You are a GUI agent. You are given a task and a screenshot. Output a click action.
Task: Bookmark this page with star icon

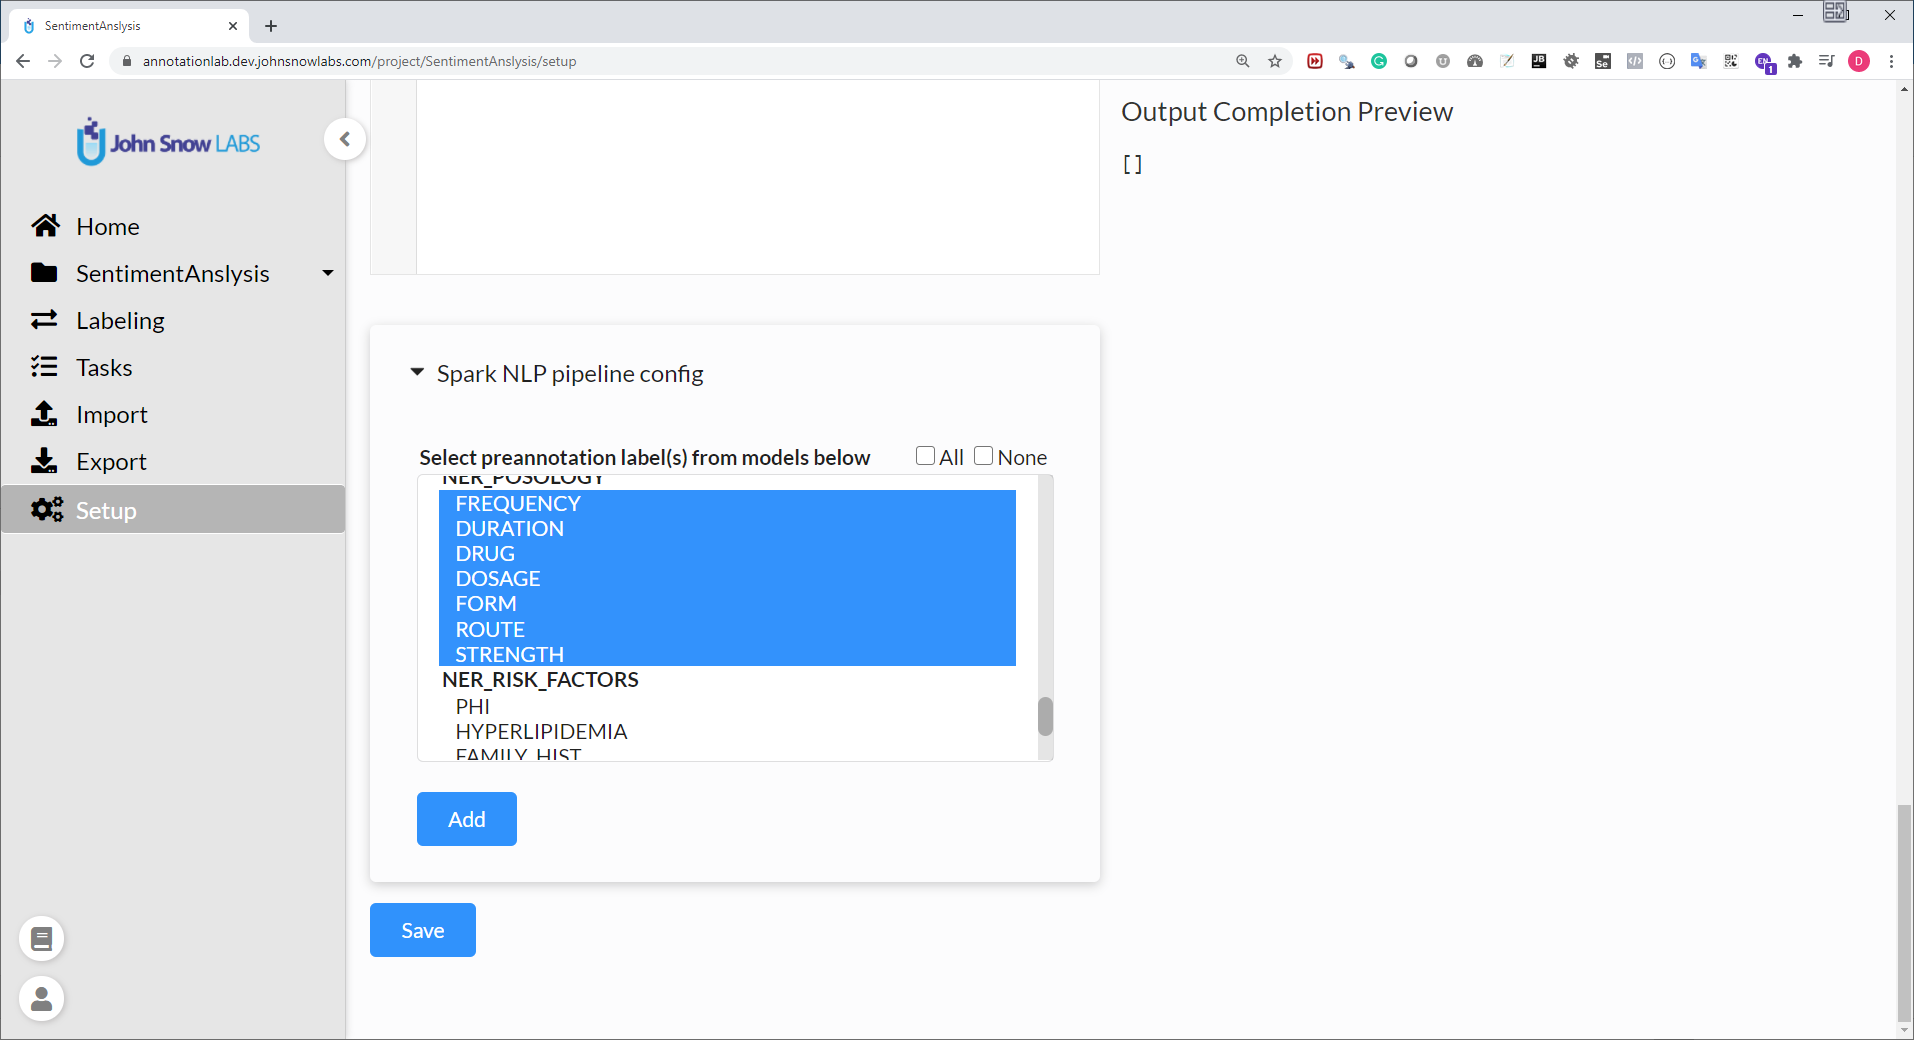(1275, 61)
